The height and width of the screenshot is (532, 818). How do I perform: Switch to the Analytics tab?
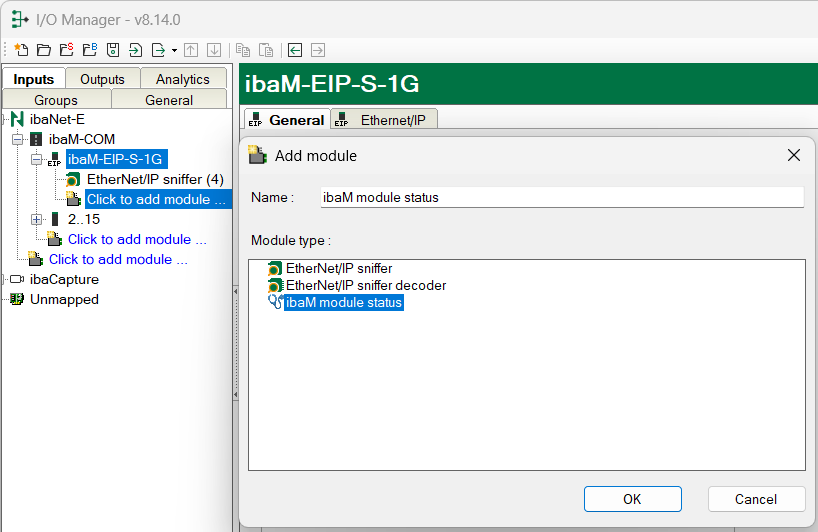click(x=183, y=79)
